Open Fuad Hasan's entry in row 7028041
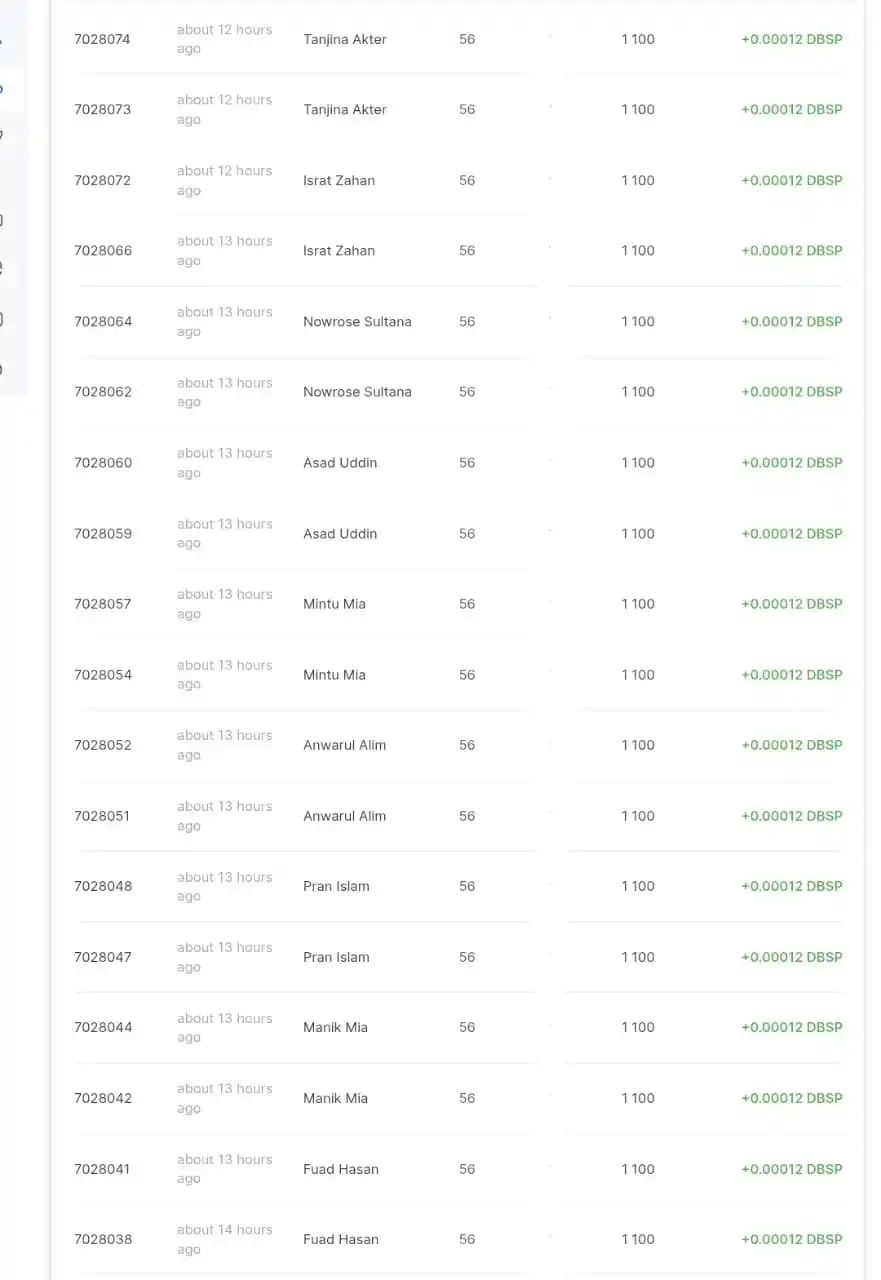 [x=341, y=1169]
